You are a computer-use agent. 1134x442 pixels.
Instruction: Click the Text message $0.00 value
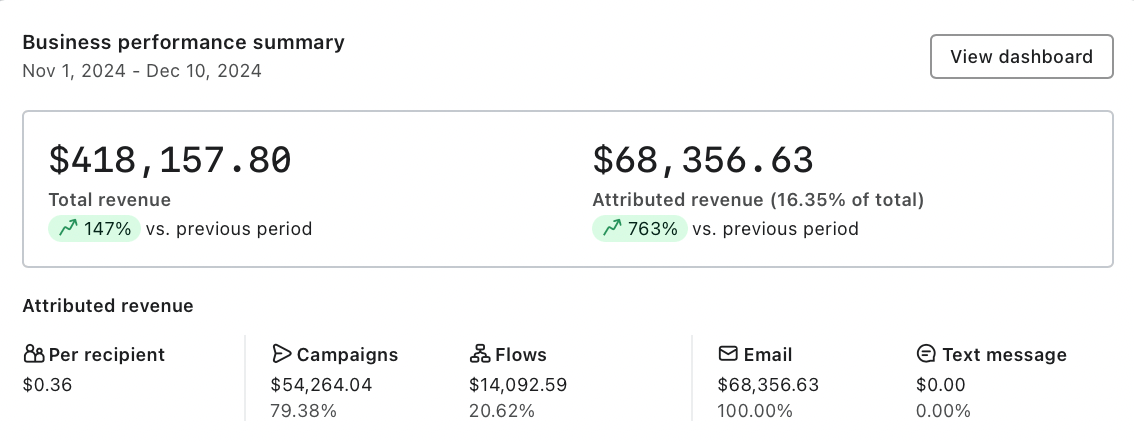[940, 385]
